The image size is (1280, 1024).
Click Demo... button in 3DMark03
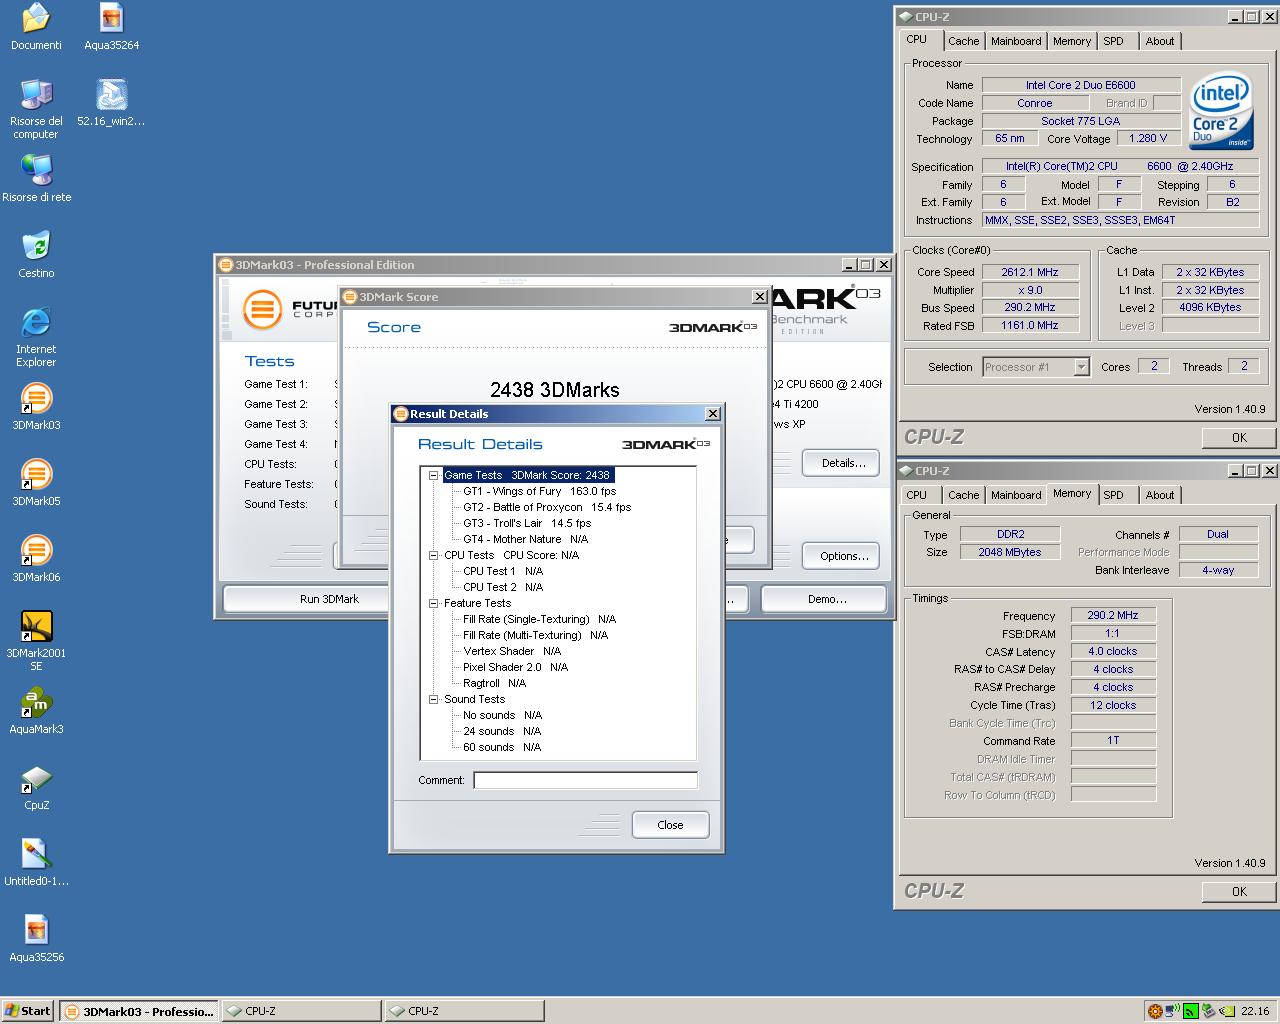[x=824, y=599]
